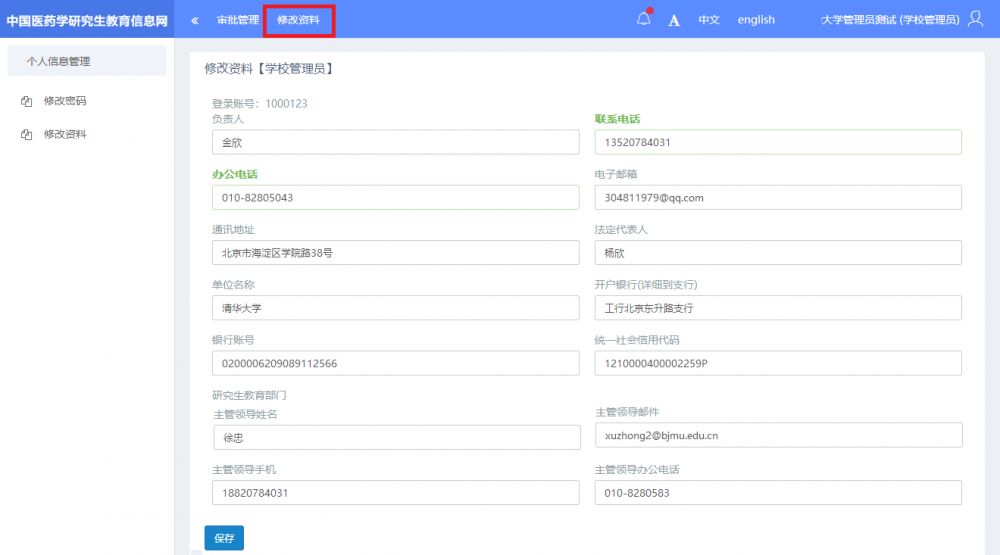
Task: Click into the 银行账号 field
Action: point(395,363)
